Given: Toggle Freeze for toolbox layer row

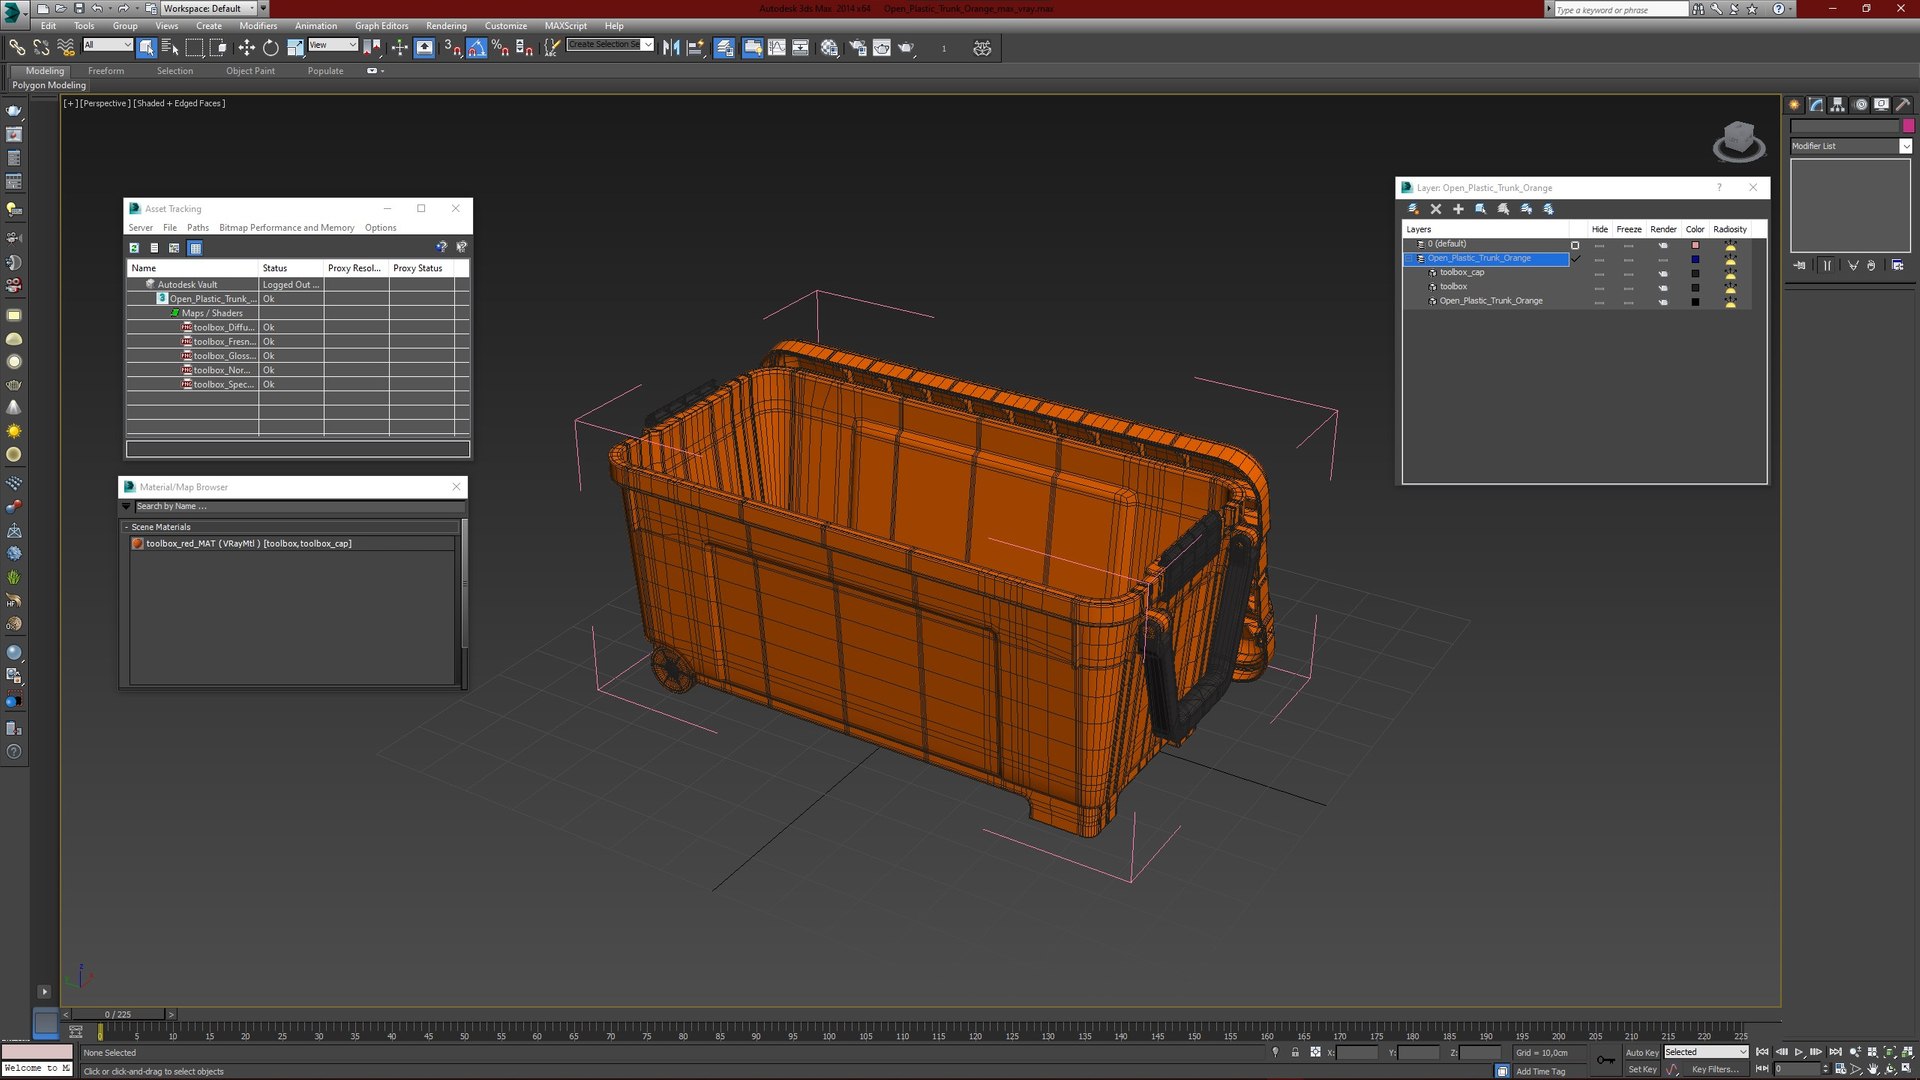Looking at the screenshot, I should tap(1628, 287).
